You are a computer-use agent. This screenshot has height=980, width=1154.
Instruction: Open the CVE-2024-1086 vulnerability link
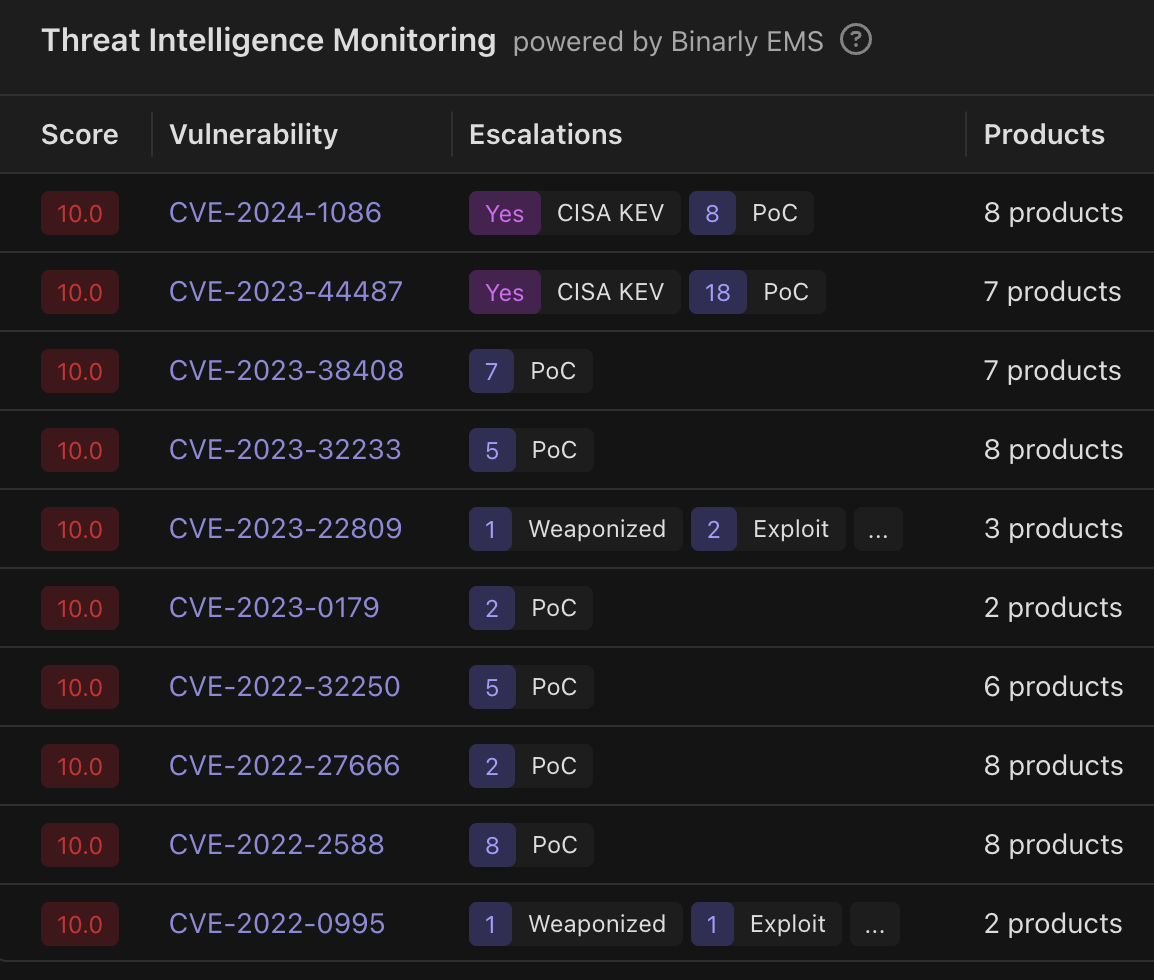click(275, 213)
